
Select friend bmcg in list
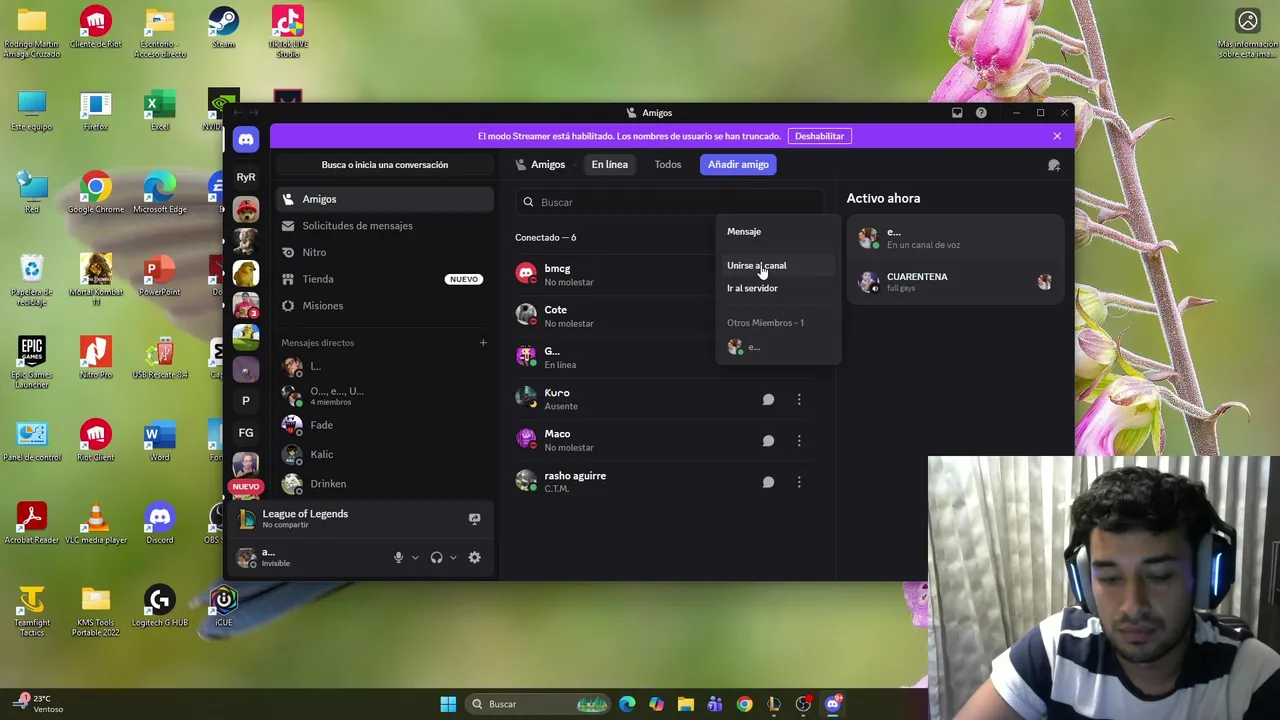615,275
